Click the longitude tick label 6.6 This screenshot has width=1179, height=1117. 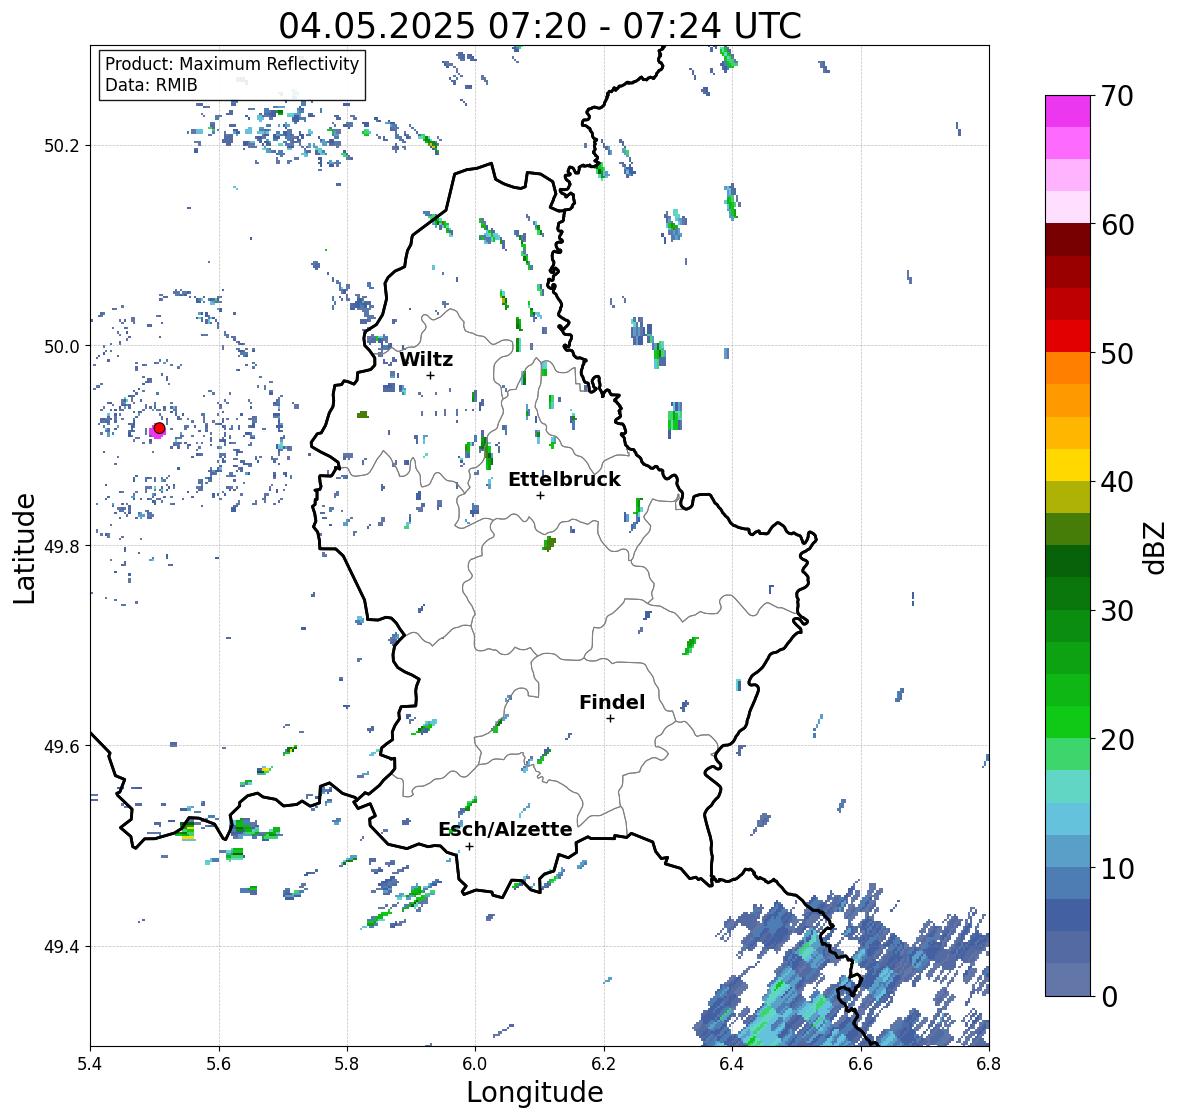click(x=861, y=1064)
